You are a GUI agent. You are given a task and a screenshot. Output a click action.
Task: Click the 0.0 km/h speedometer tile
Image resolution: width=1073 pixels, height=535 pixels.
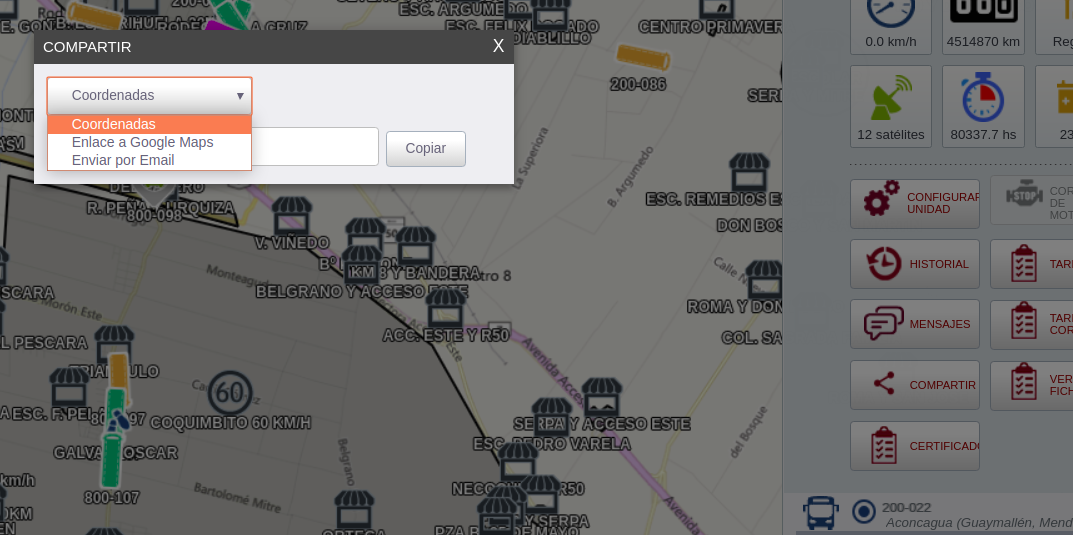pos(891,24)
